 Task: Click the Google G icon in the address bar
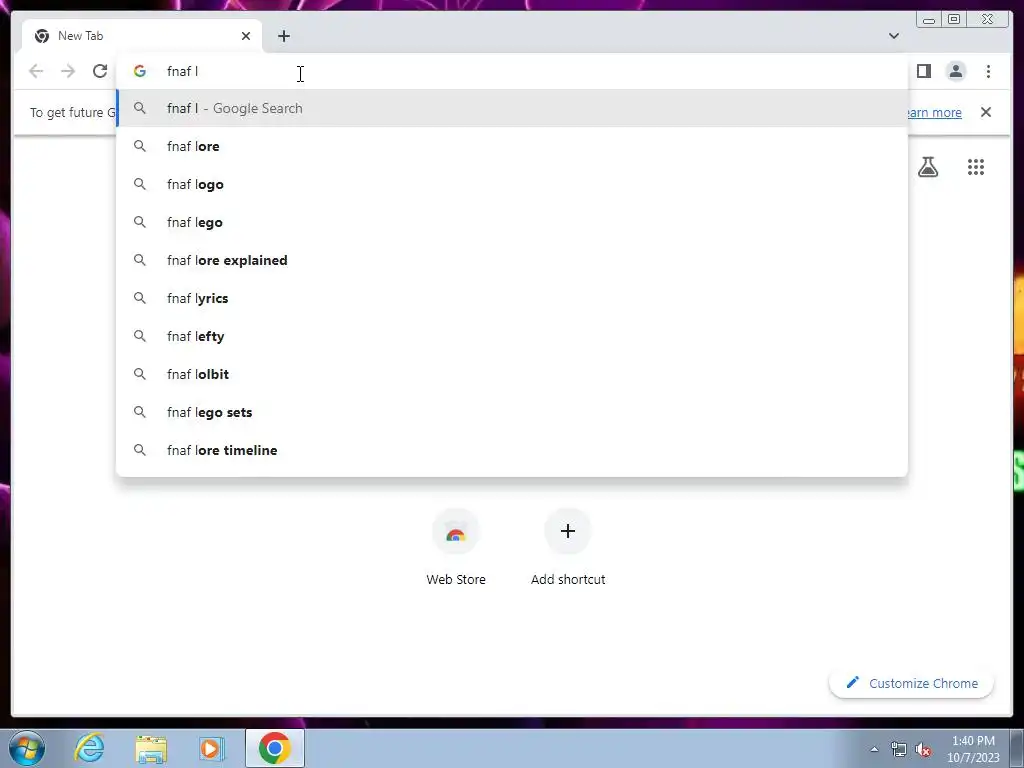pyautogui.click(x=140, y=71)
